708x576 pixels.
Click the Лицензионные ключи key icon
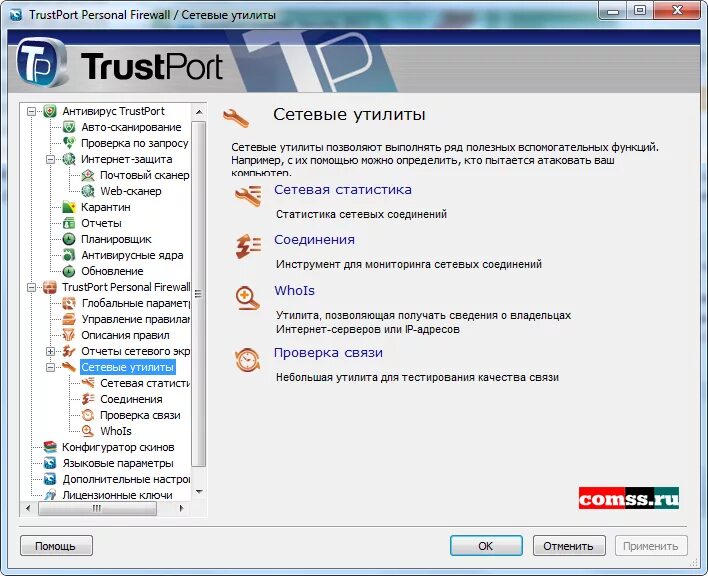(x=50, y=495)
